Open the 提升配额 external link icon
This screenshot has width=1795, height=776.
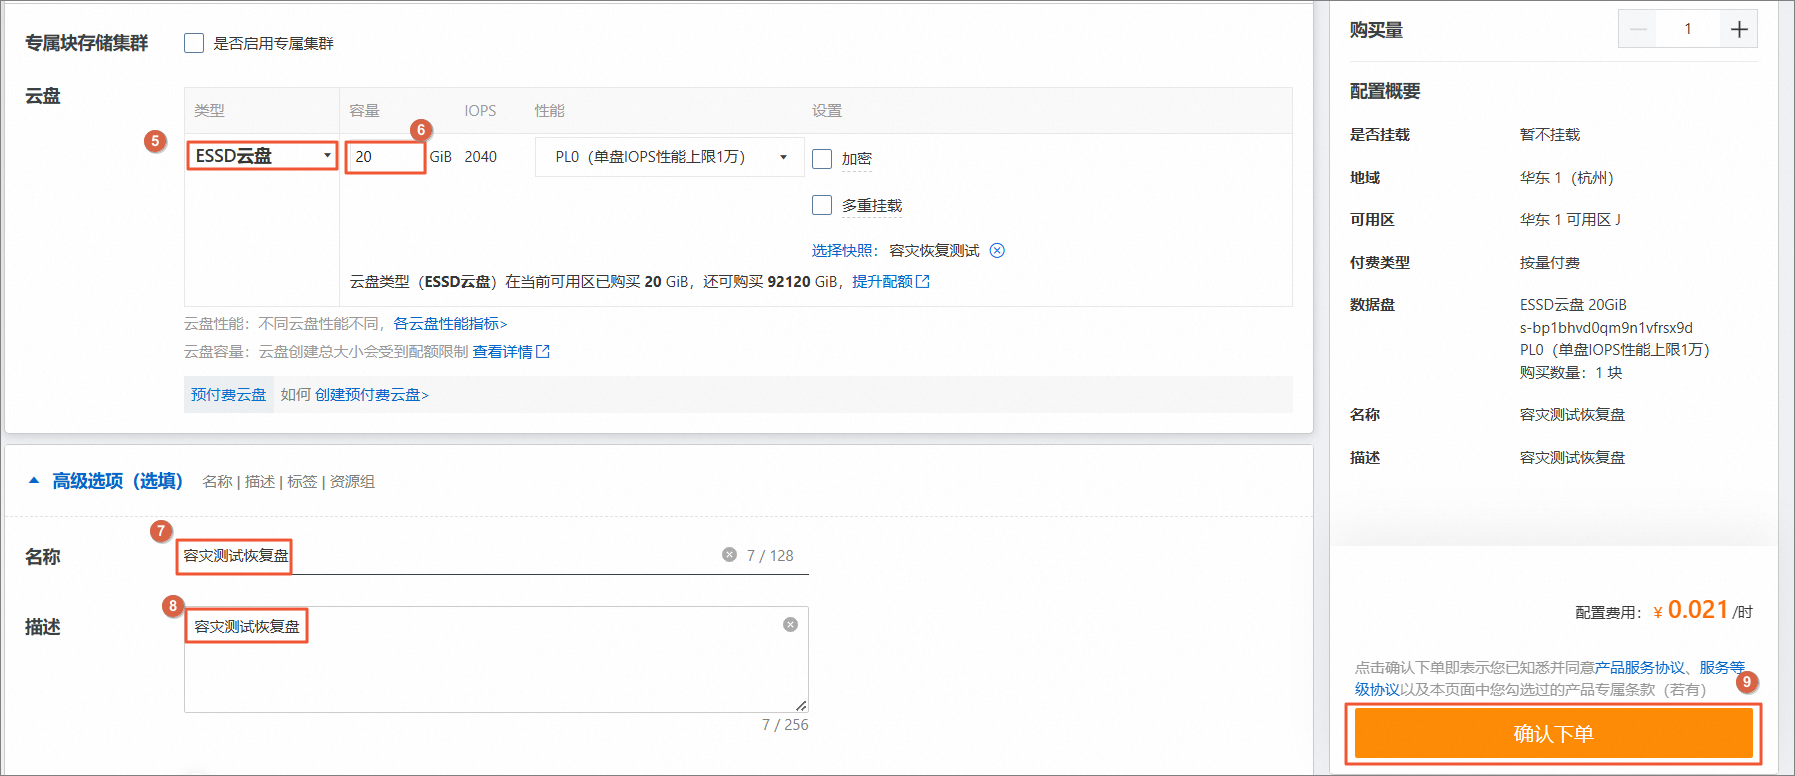click(x=923, y=282)
